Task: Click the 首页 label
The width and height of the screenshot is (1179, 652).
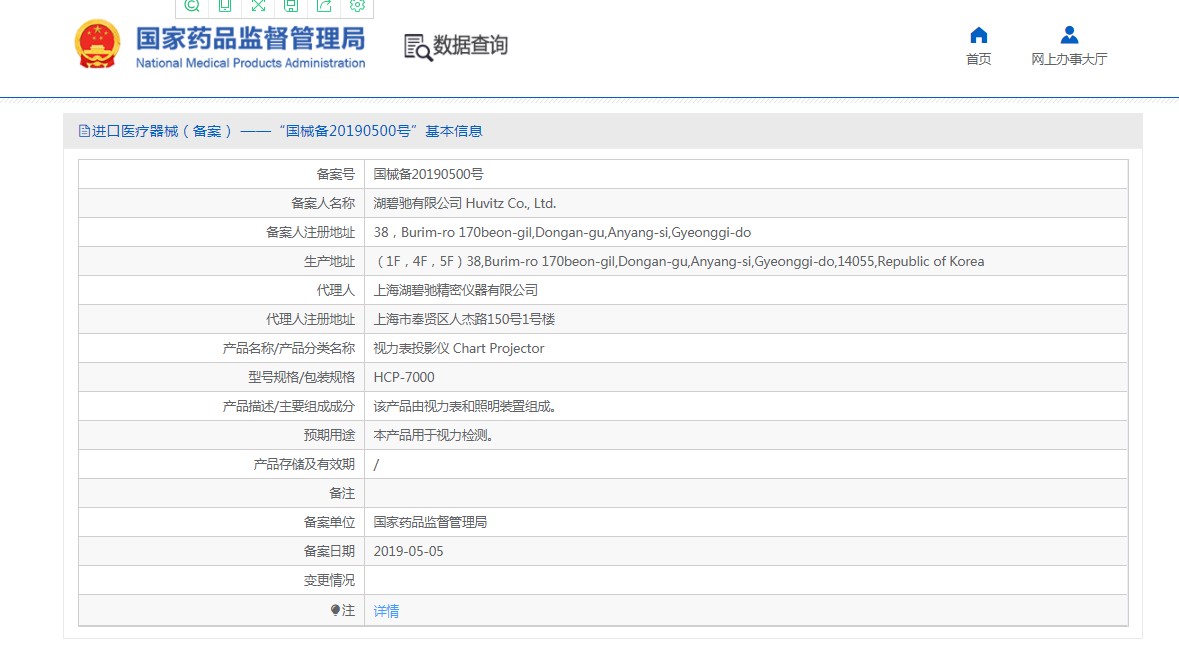Action: (978, 59)
